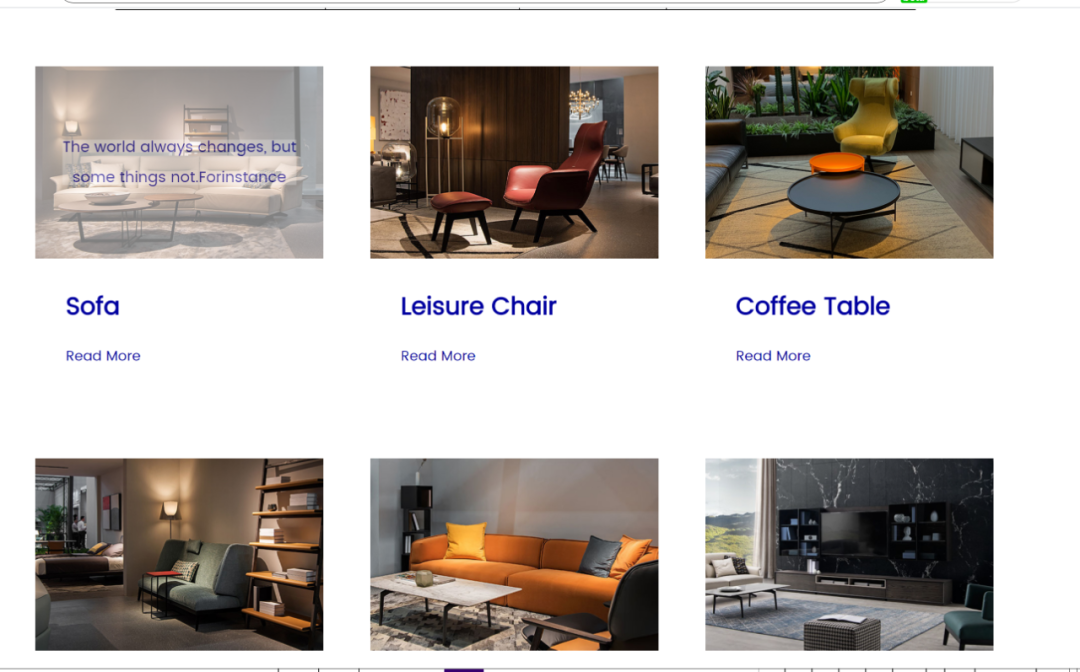
Task: Click the 'The world always changes' overlay caption
Action: 180,162
